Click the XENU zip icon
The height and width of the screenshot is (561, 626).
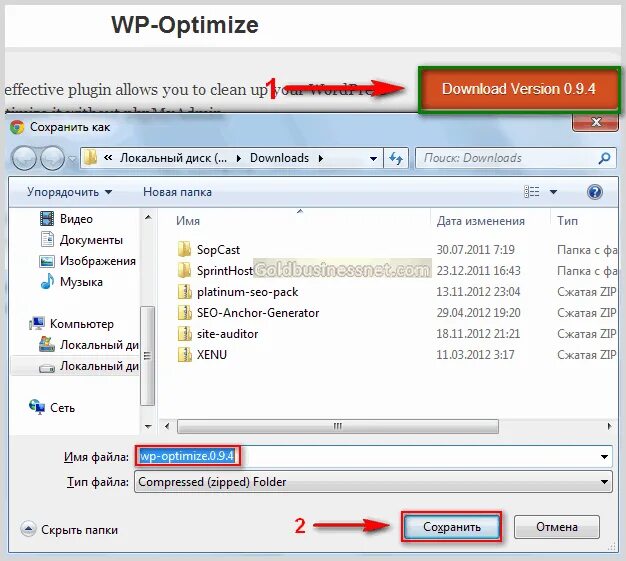tap(184, 355)
